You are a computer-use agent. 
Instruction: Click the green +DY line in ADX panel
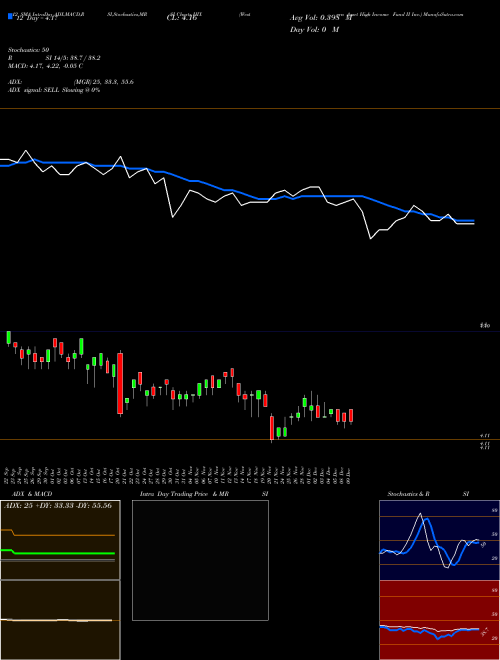click(x=58, y=552)
